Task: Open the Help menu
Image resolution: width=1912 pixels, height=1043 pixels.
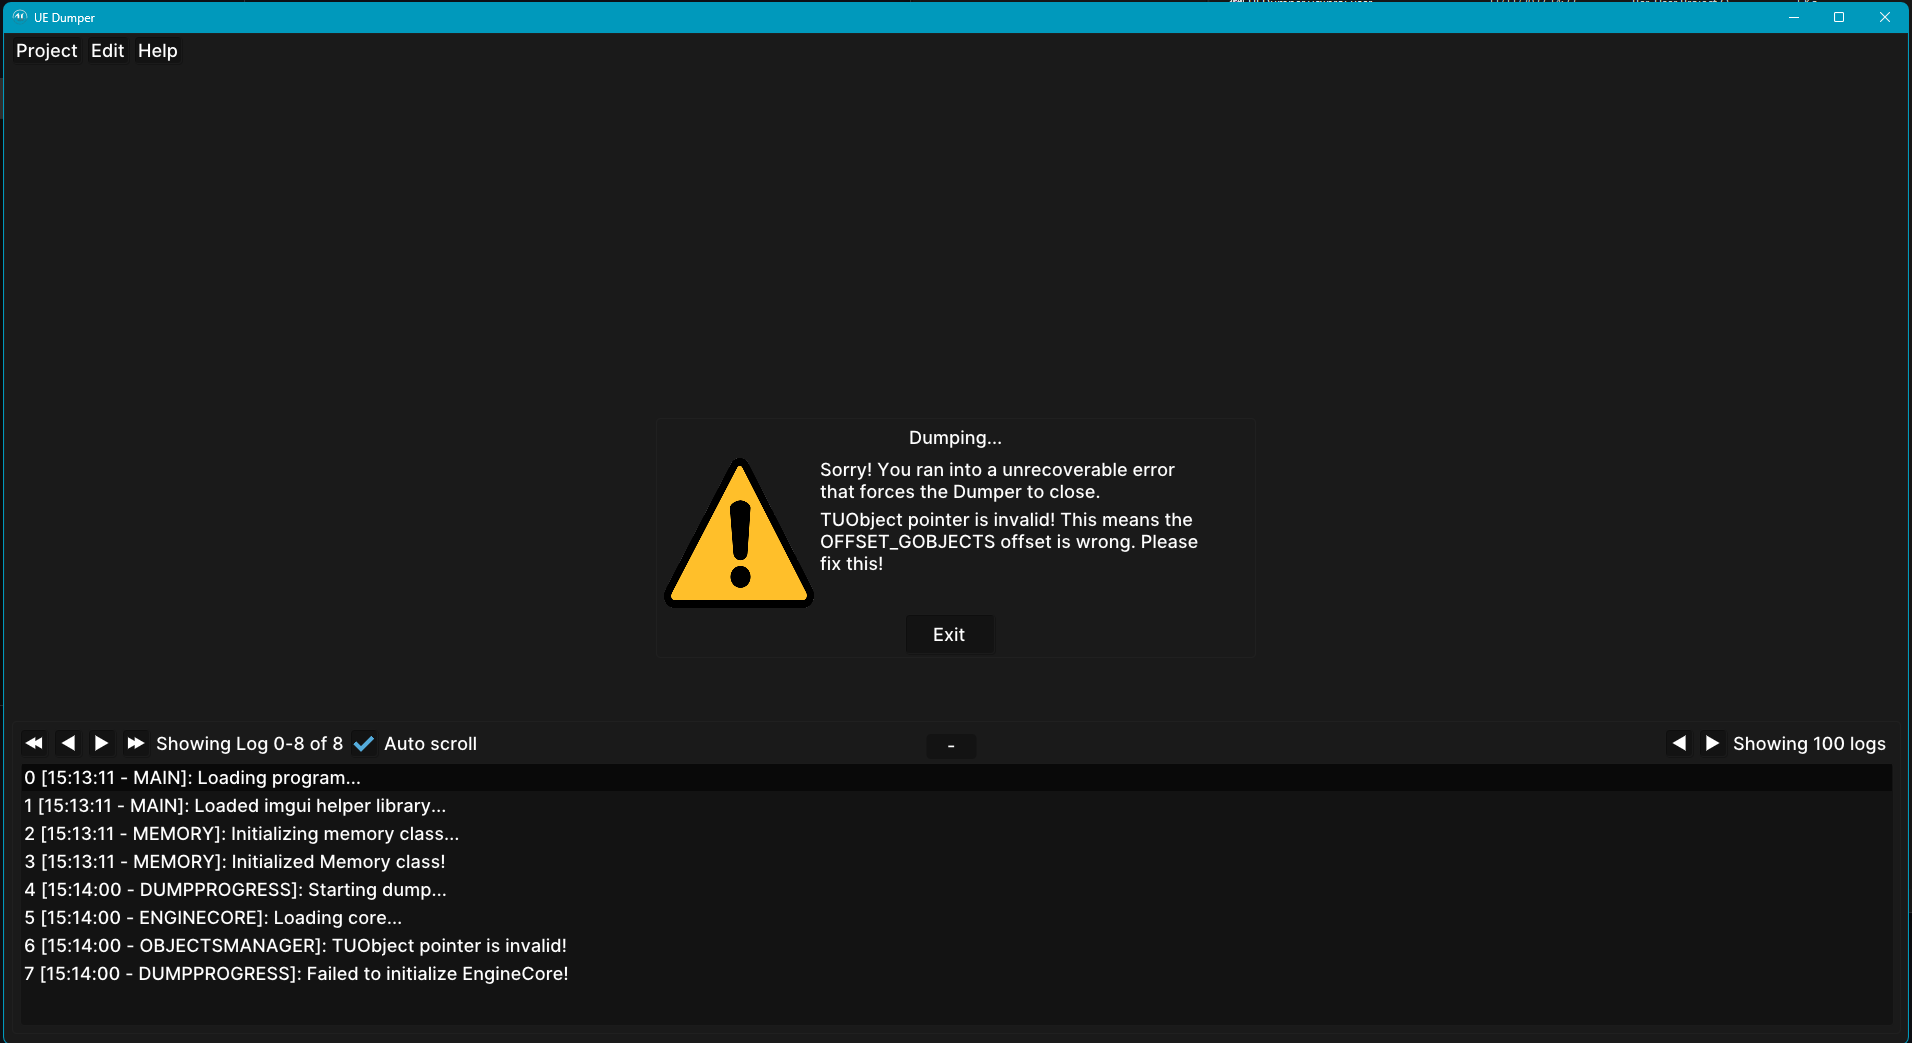Action: pos(157,50)
